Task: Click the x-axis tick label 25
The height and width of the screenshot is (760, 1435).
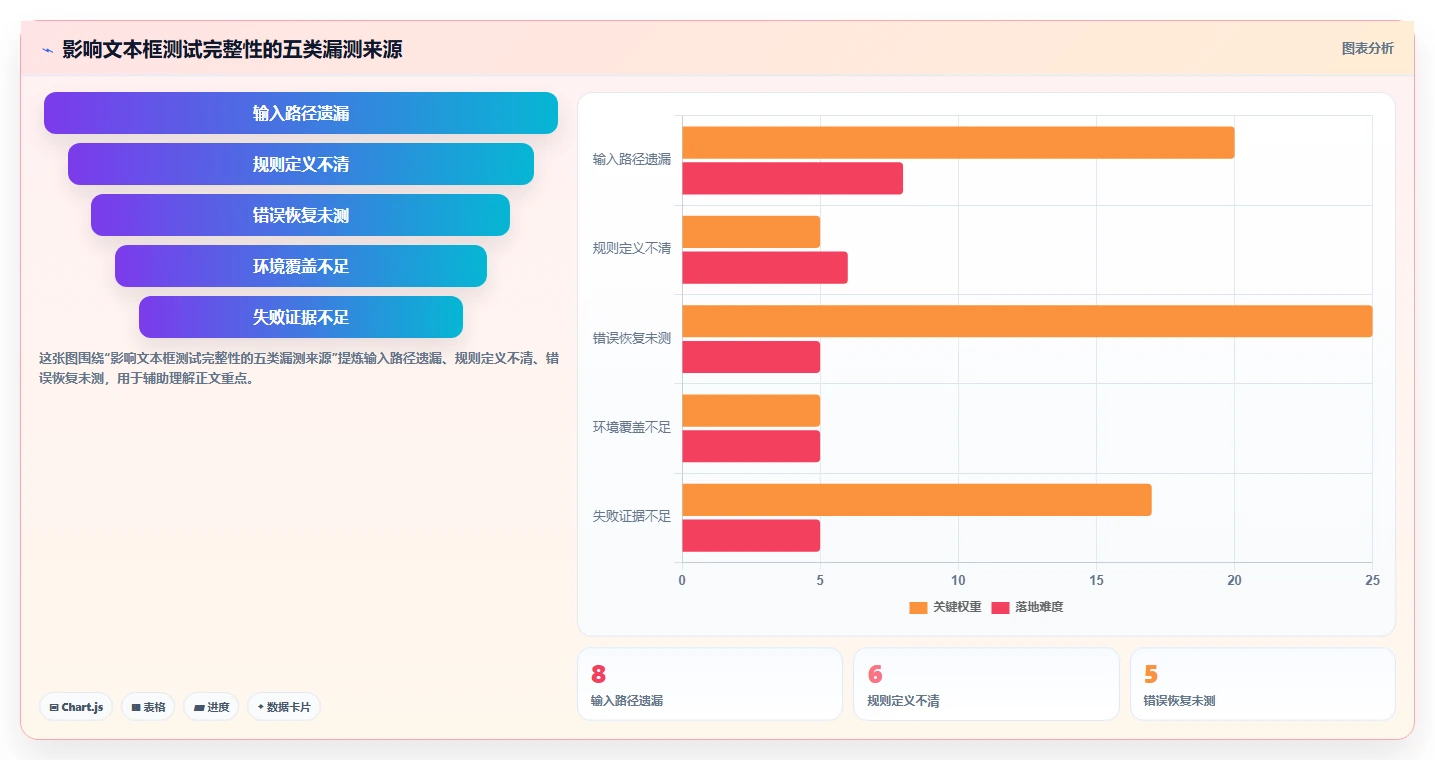Action: [x=1372, y=580]
